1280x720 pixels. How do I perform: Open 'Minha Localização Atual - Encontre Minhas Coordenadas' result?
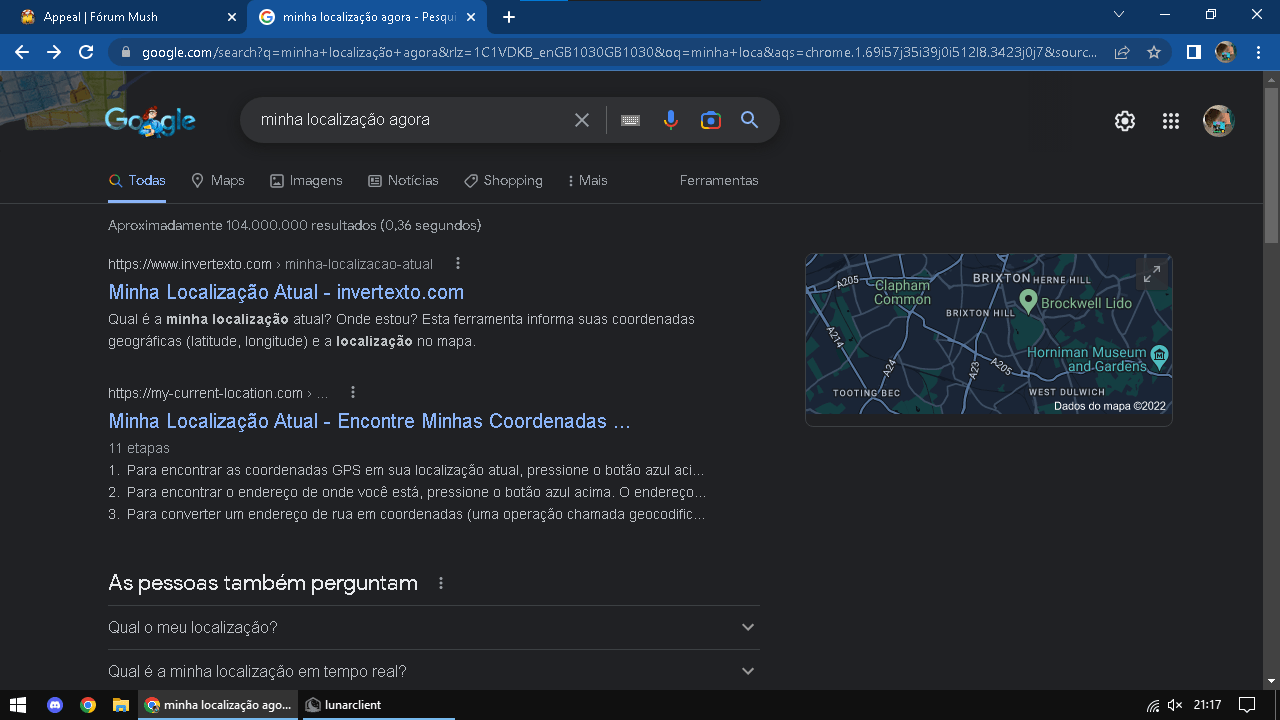[x=369, y=421]
